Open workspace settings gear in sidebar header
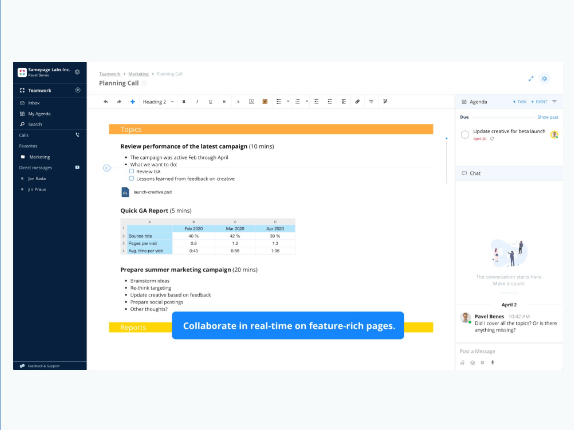This screenshot has width=574, height=430. pos(77,72)
